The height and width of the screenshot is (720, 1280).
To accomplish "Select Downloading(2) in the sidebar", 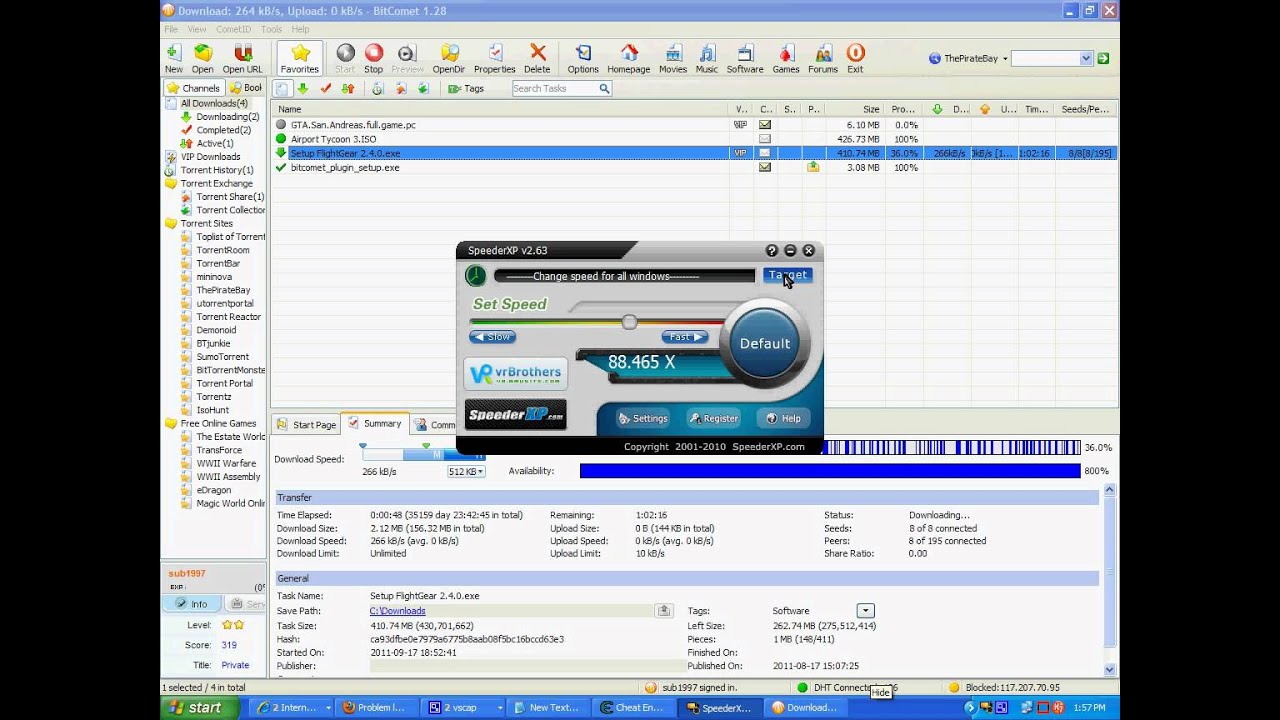I will [227, 116].
